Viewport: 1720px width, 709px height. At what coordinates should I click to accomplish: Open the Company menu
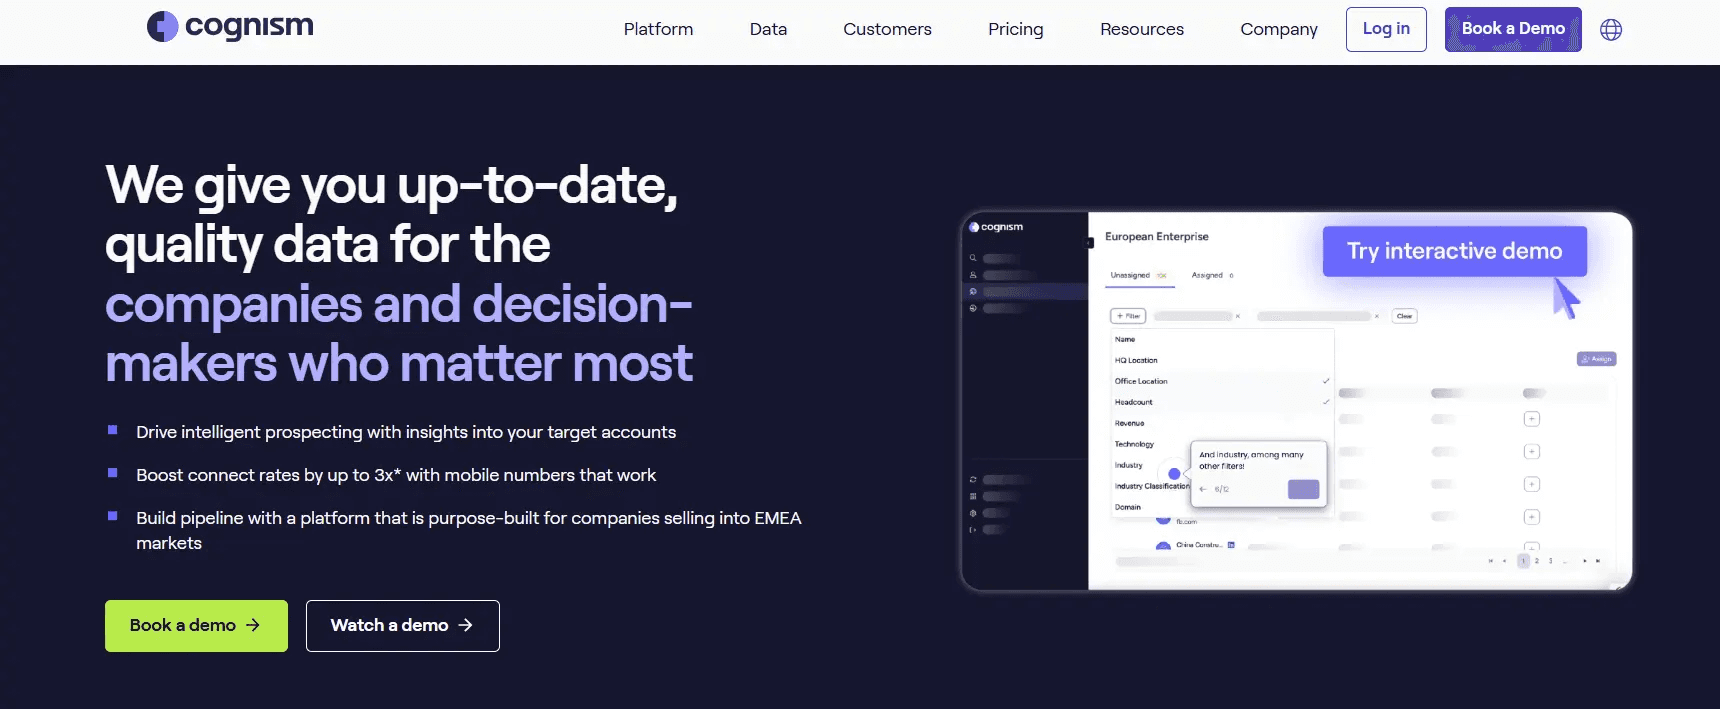[1279, 29]
